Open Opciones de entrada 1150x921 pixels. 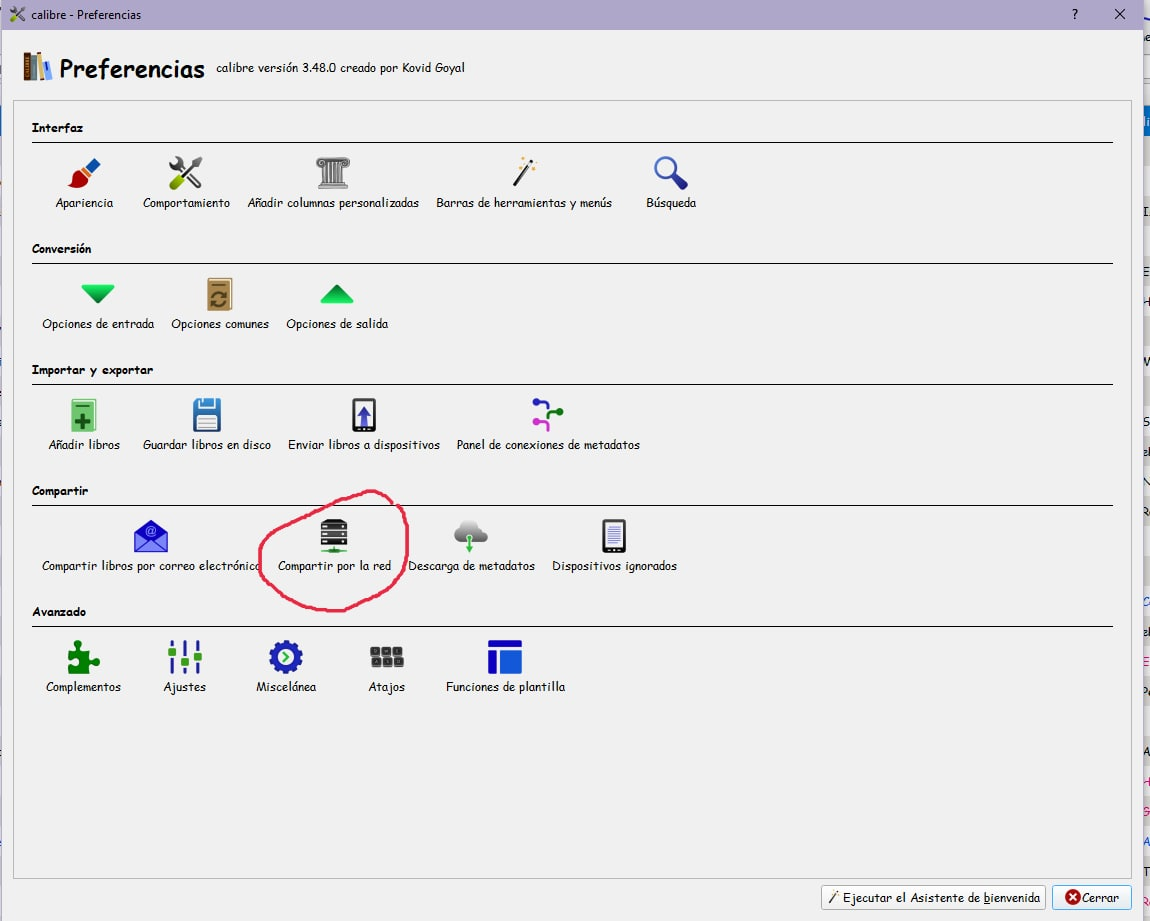[98, 304]
